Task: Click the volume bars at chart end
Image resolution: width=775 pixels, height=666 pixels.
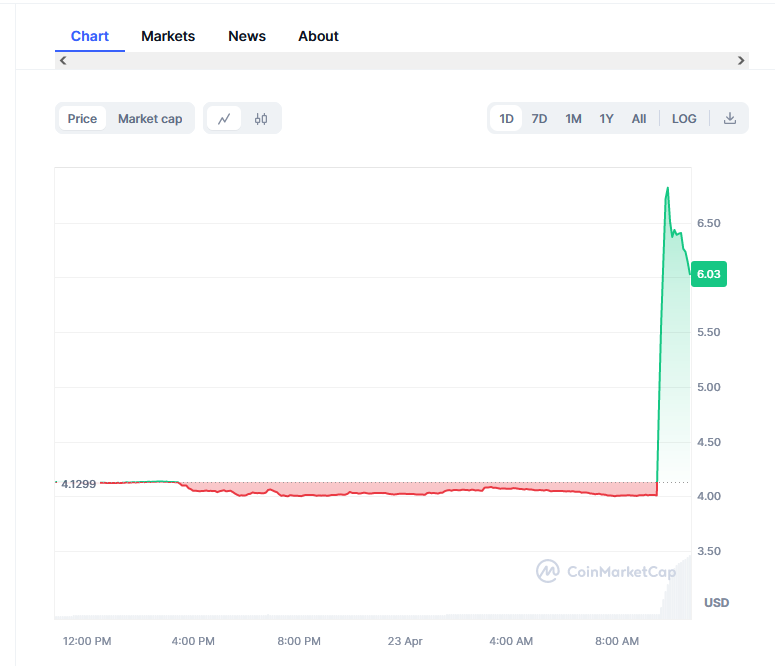Action: click(x=676, y=588)
